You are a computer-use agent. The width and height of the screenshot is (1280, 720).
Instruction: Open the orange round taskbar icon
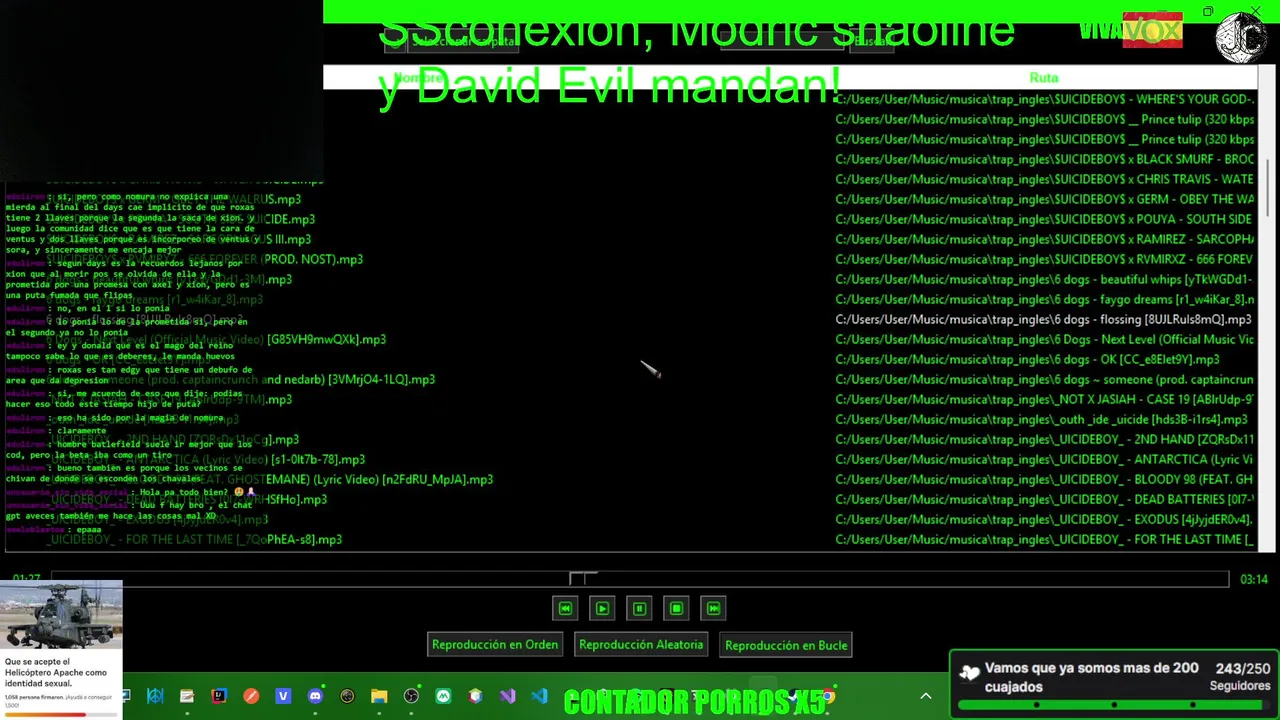(251, 696)
